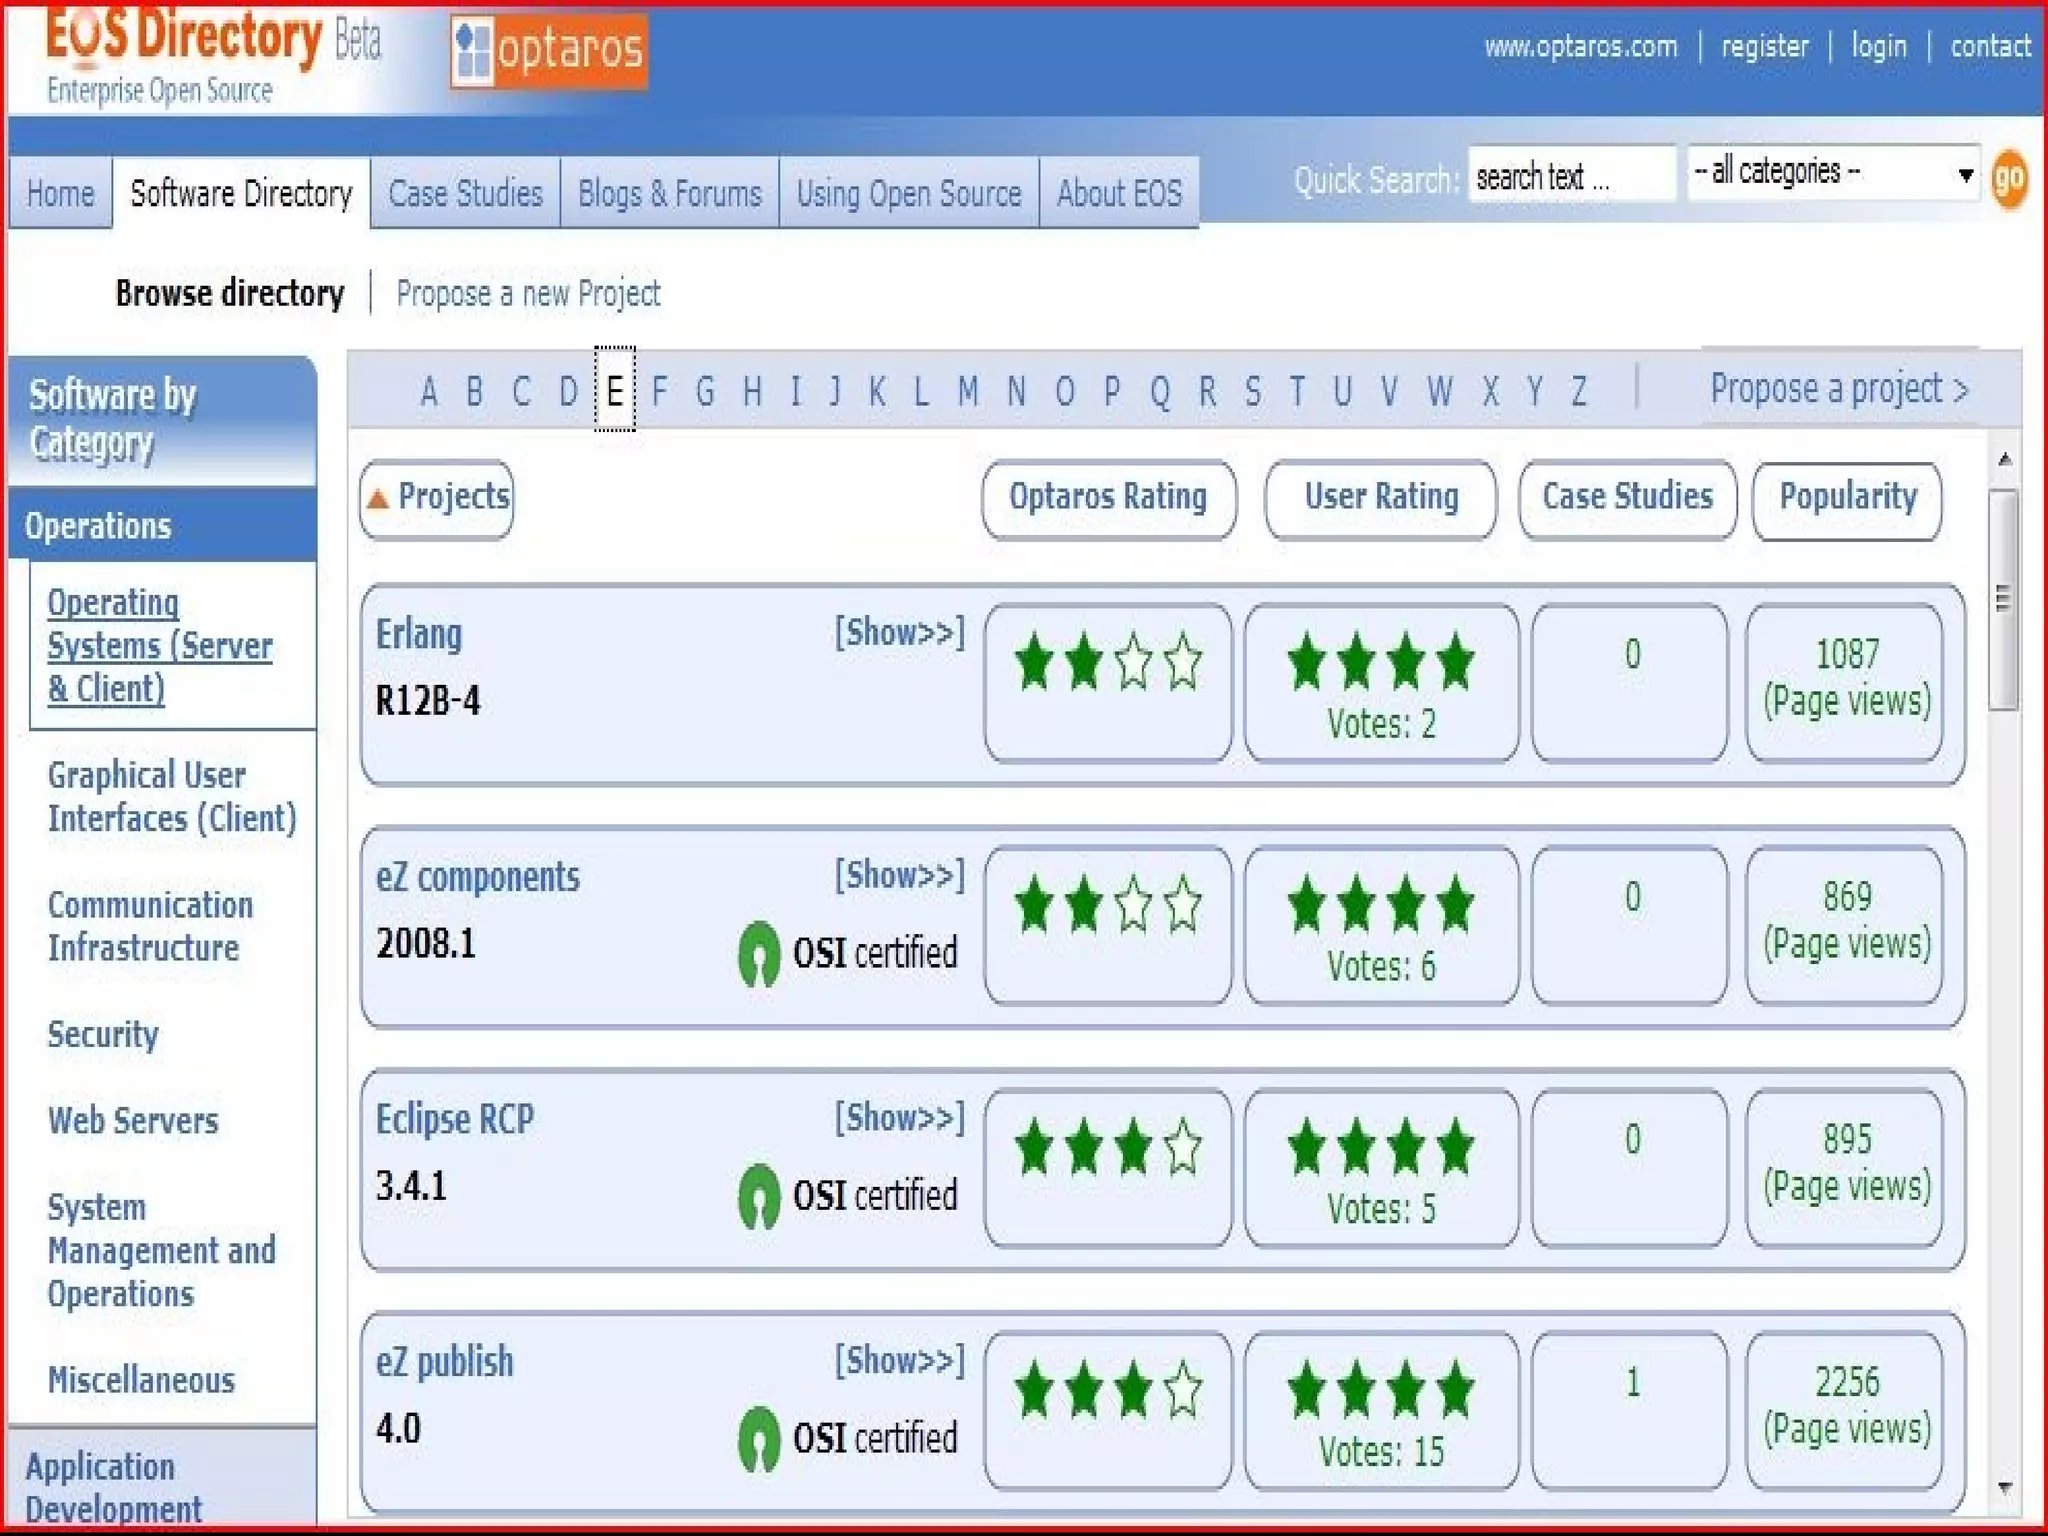Toggle Projects sort order arrow
2048x1536 pixels.
[x=378, y=498]
